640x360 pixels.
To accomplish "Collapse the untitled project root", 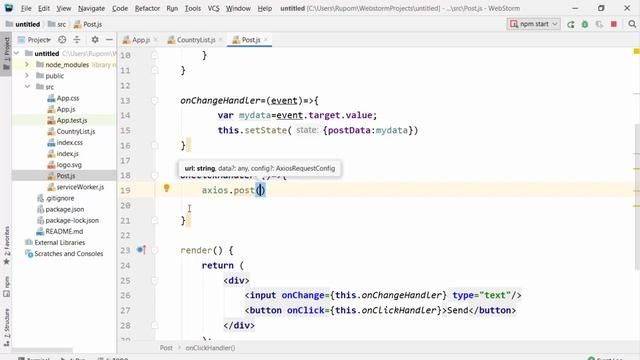I will point(17,53).
